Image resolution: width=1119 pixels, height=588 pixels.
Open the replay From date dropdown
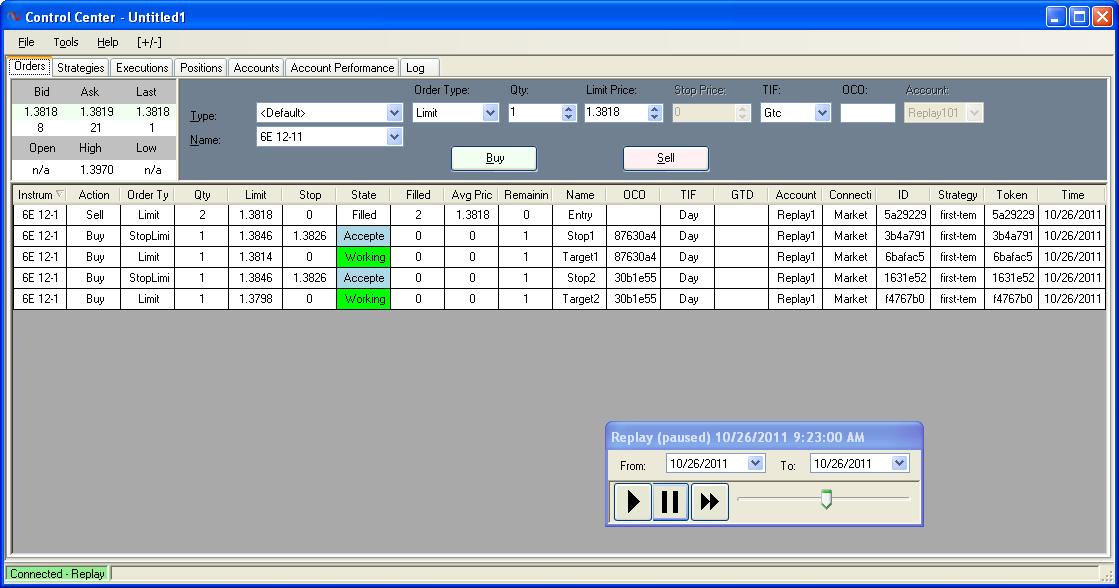pos(755,463)
